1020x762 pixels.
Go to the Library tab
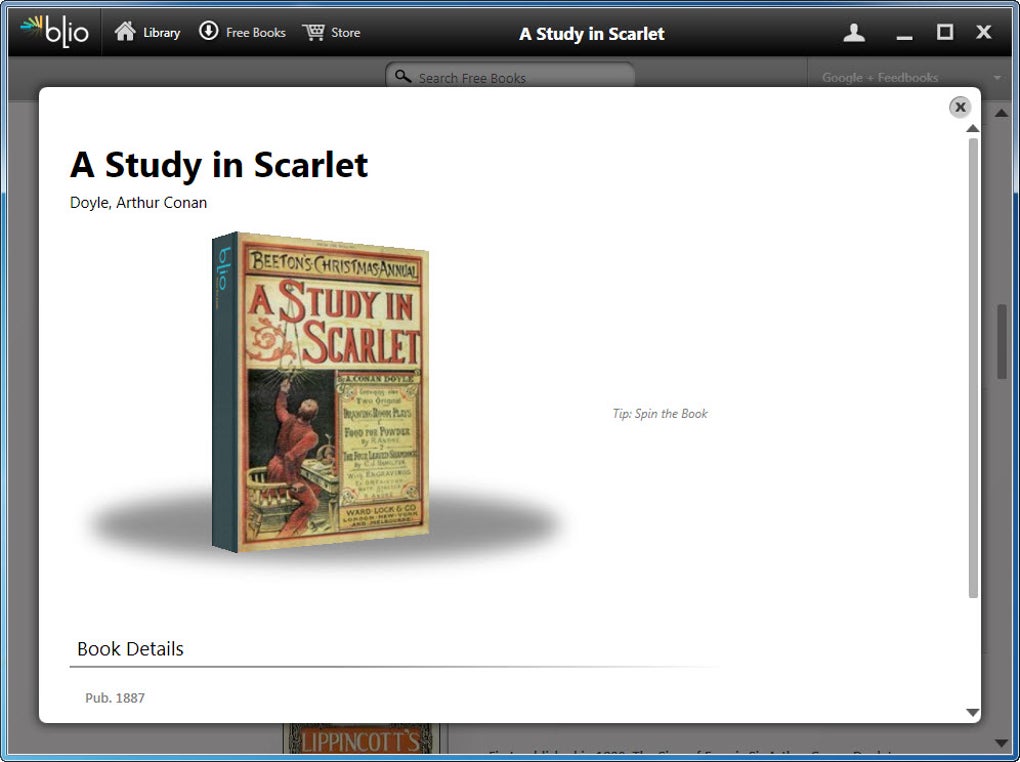[147, 32]
